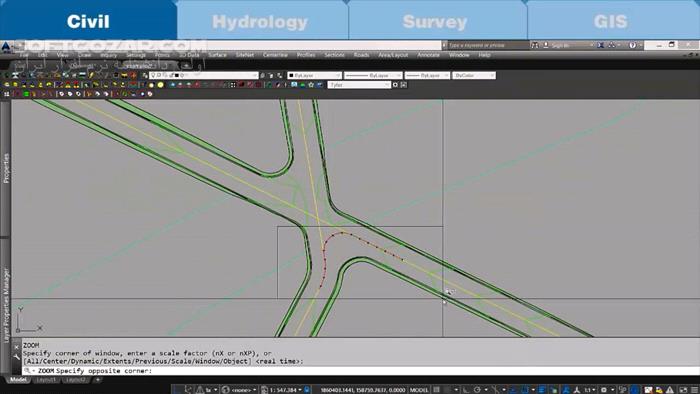Click the Customization menu icon at status bar end
Screen dimensions: 700x394
695,390
